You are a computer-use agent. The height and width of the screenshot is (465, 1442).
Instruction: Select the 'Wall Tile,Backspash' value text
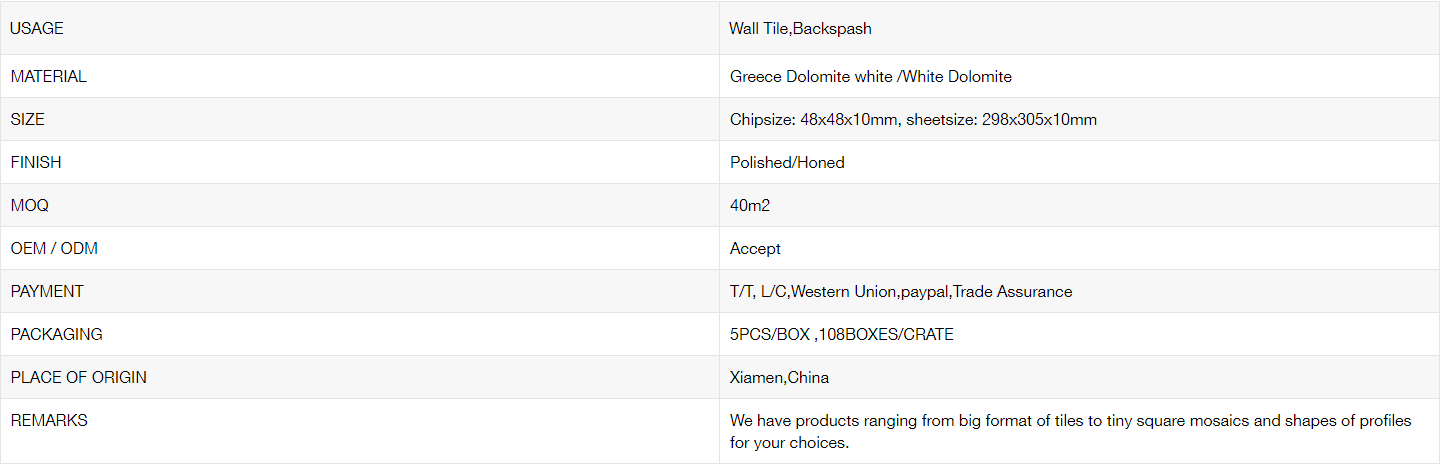(x=800, y=28)
